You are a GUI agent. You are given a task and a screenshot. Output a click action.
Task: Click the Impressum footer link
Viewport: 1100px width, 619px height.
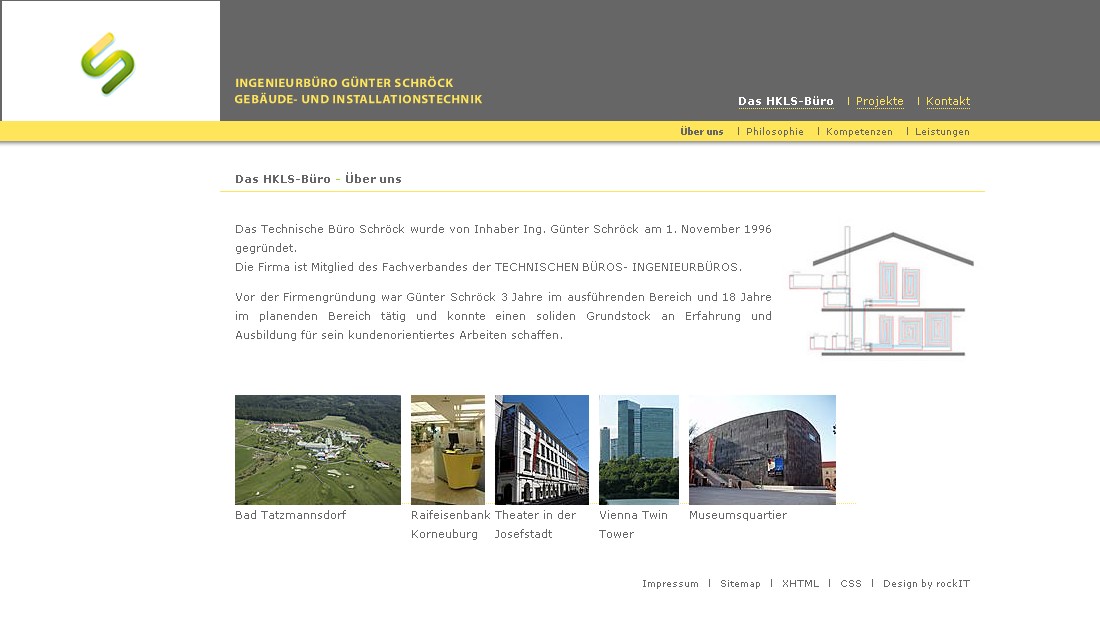click(x=670, y=584)
